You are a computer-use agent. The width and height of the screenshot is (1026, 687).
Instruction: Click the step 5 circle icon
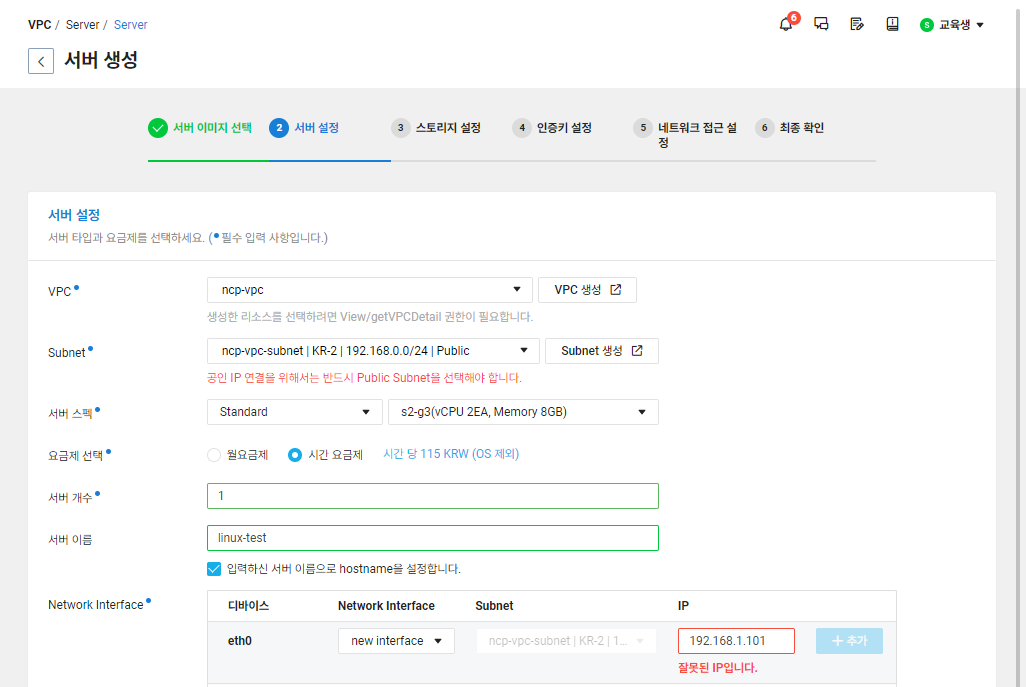643,128
